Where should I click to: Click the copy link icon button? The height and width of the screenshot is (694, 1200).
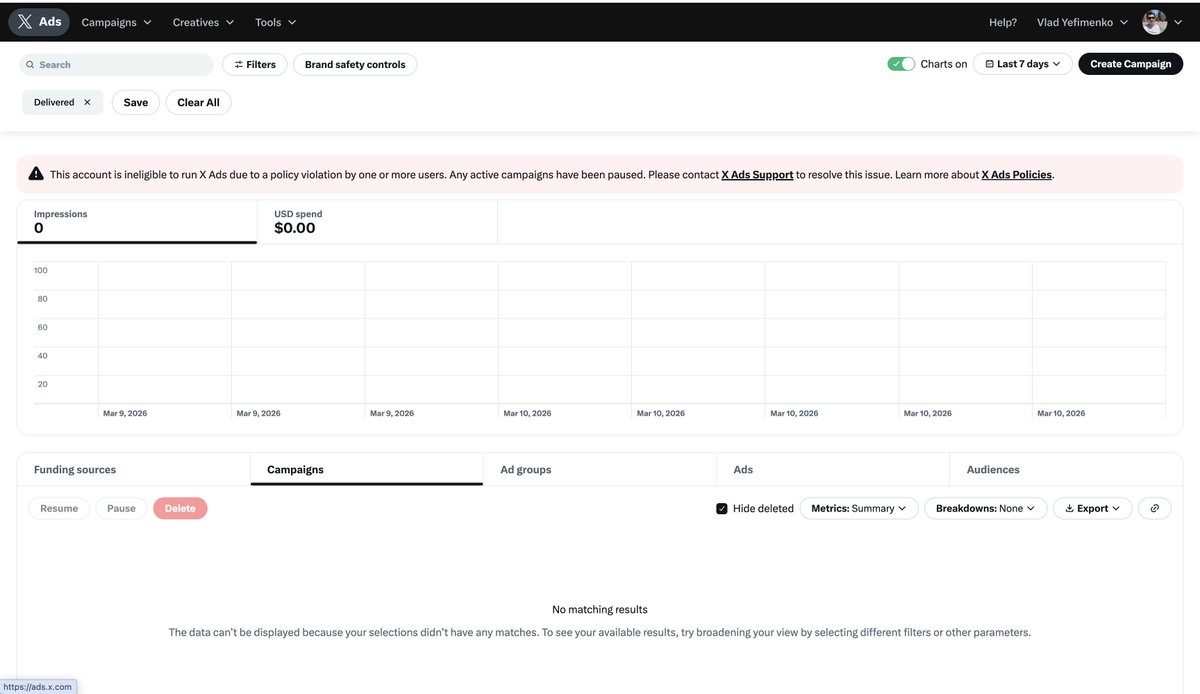[1155, 508]
